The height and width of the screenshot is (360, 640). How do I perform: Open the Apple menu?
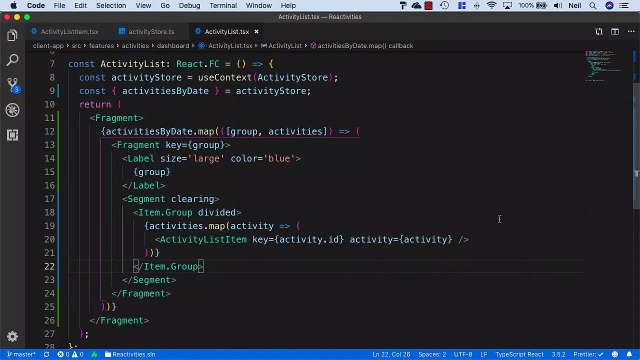coord(13,5)
